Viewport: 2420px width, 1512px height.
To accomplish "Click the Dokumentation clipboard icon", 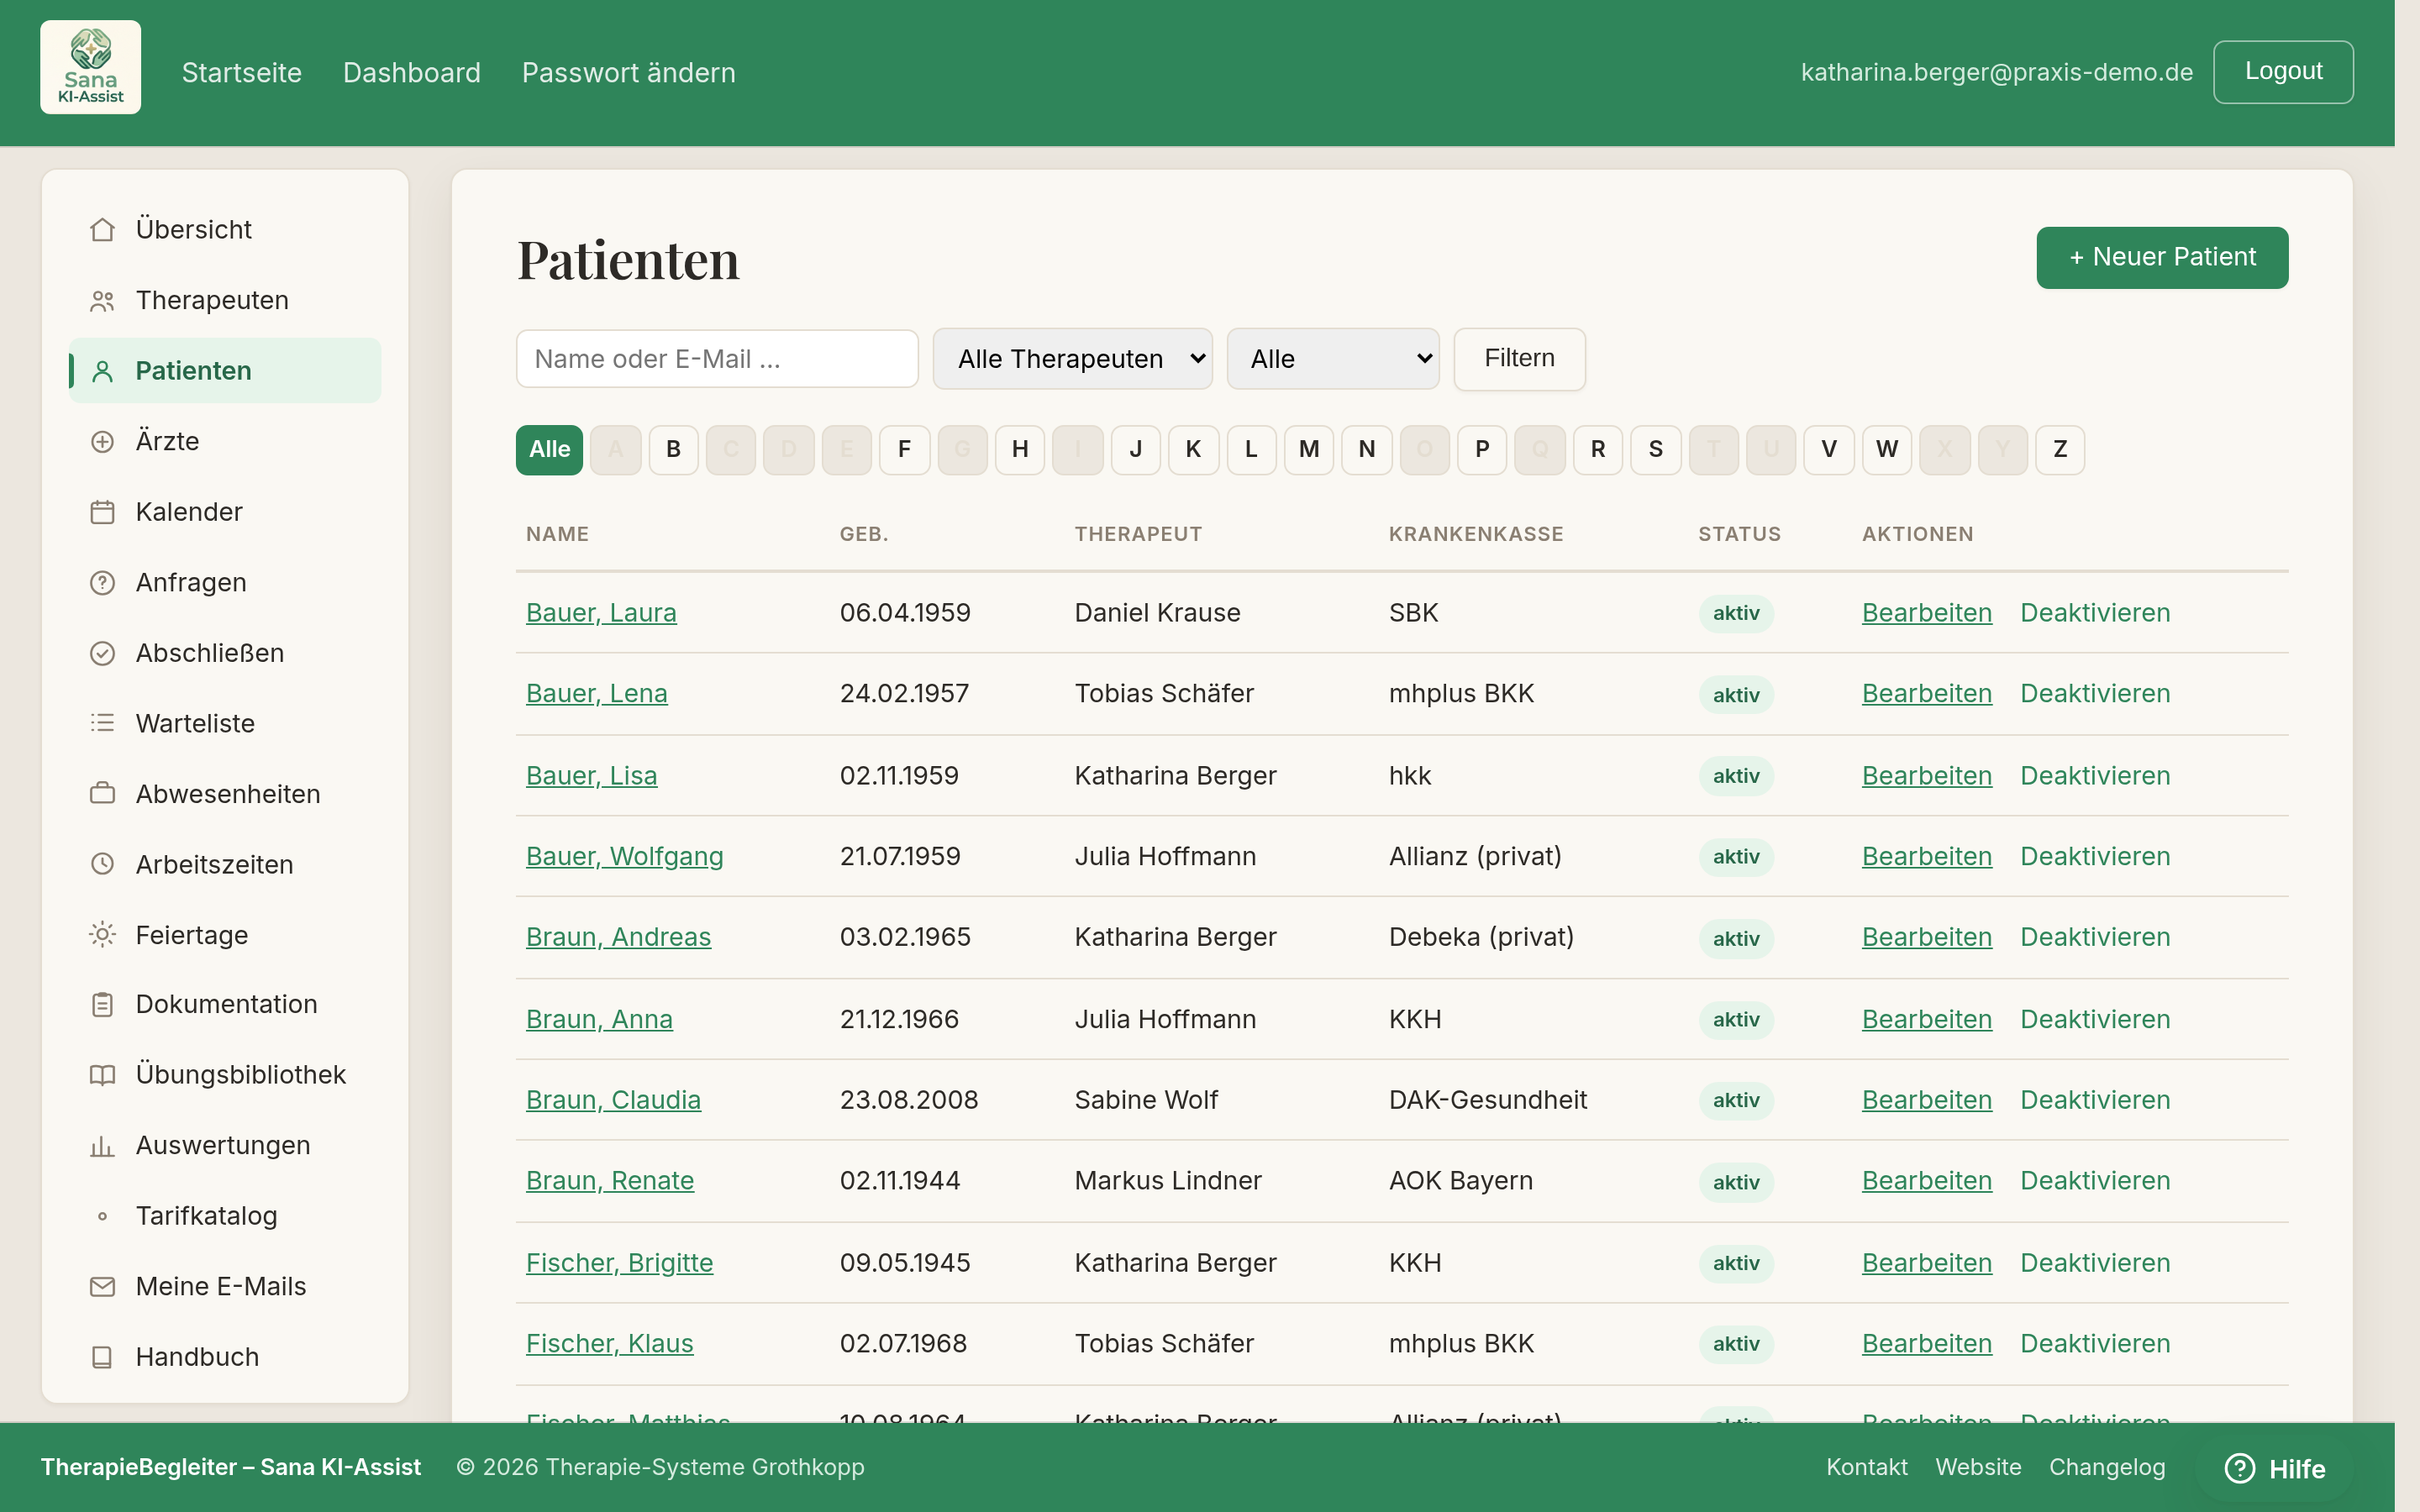I will pyautogui.click(x=102, y=1004).
